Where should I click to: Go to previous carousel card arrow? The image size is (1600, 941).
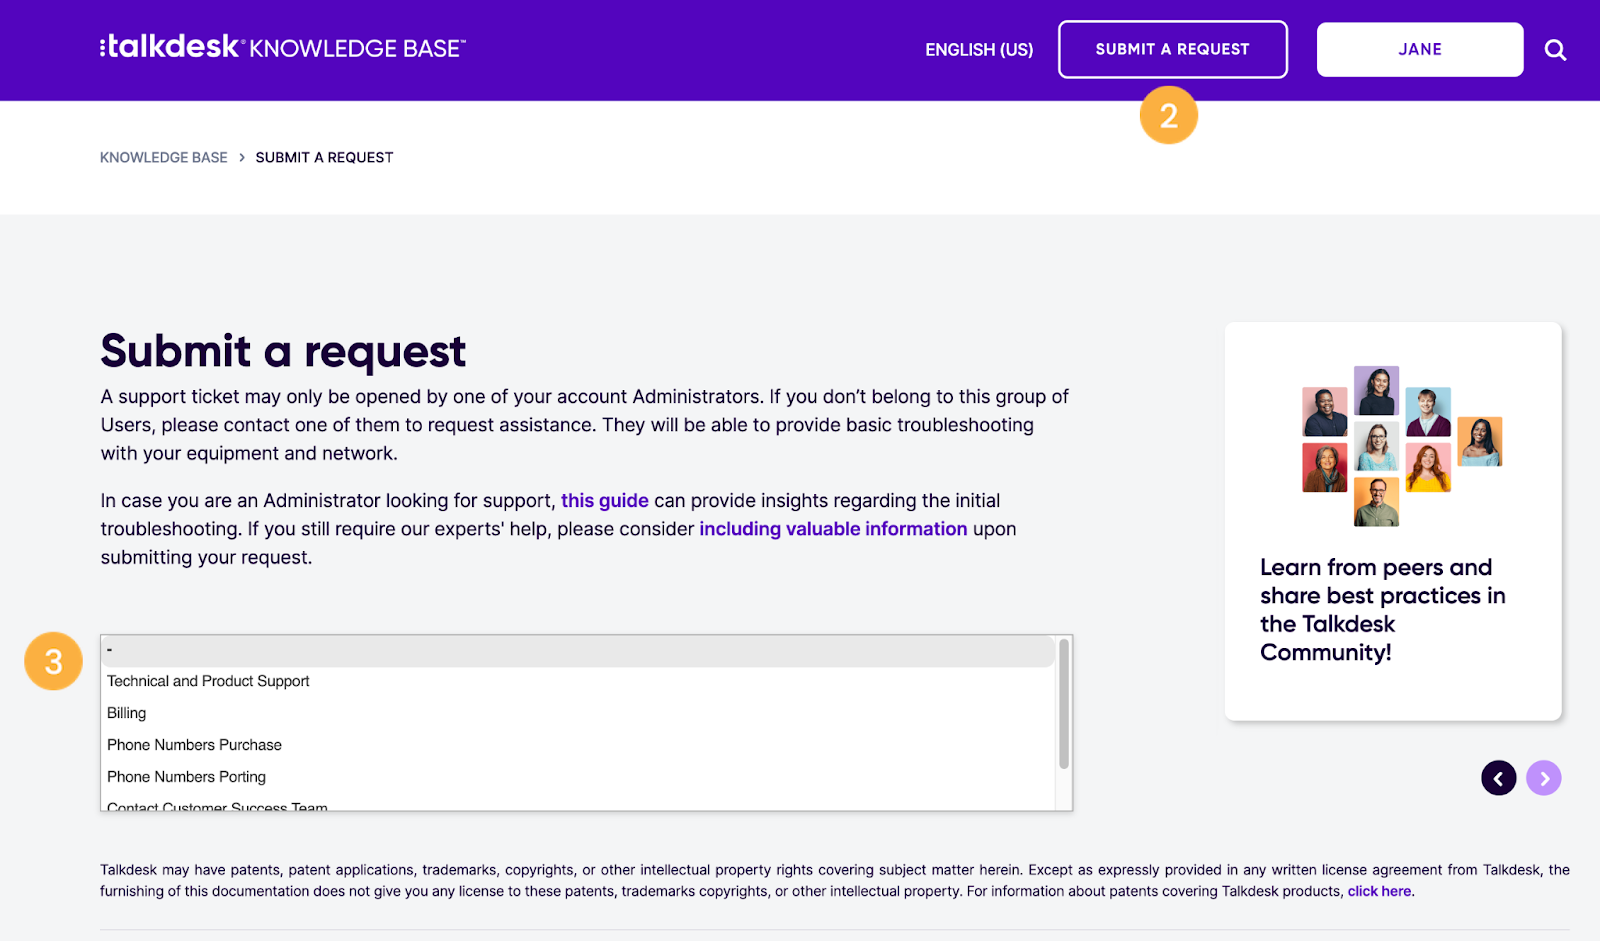(1498, 778)
